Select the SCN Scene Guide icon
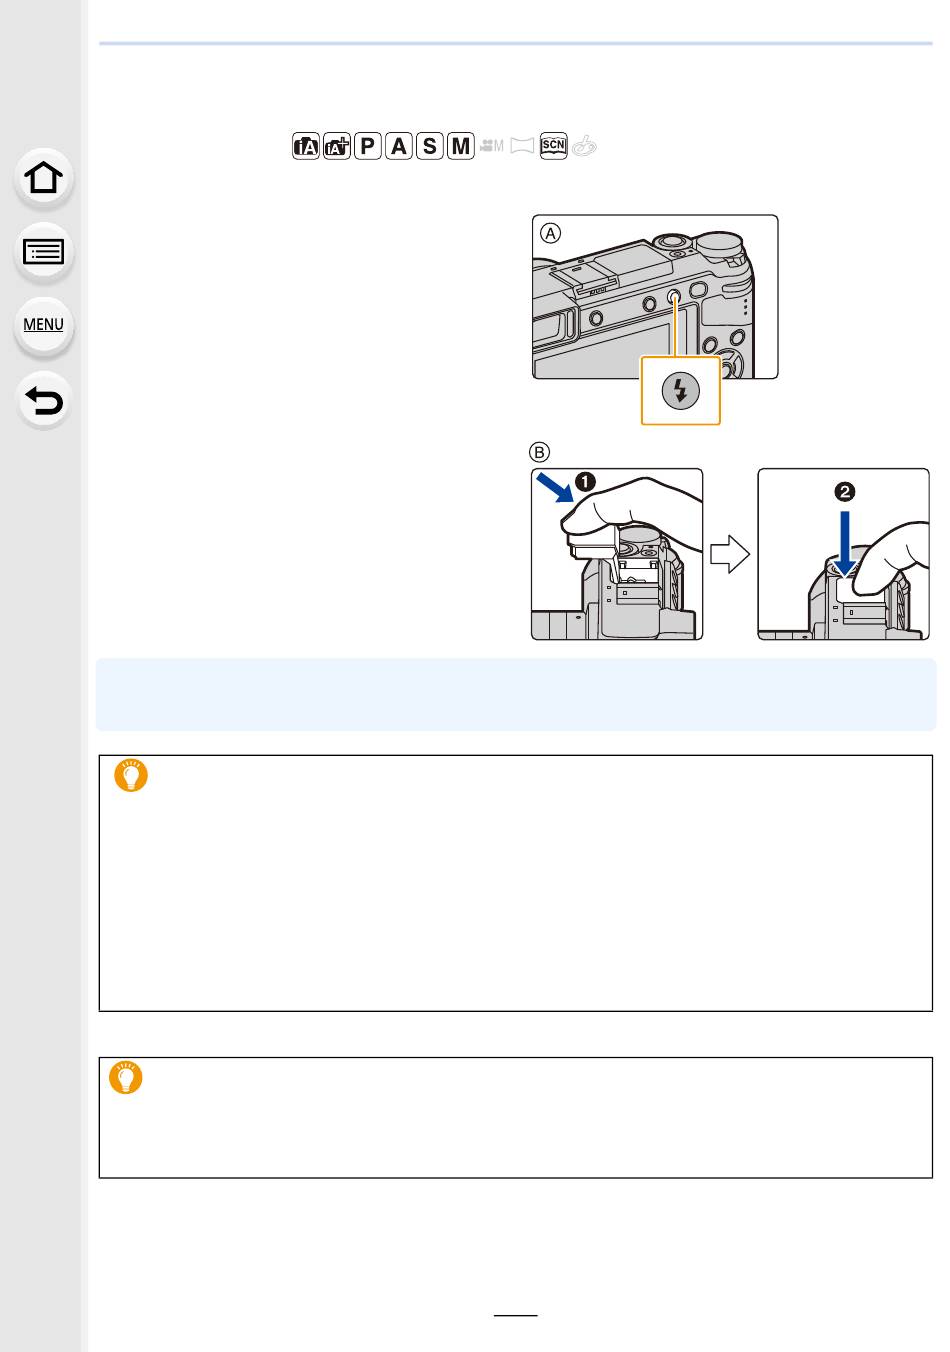 [x=553, y=146]
